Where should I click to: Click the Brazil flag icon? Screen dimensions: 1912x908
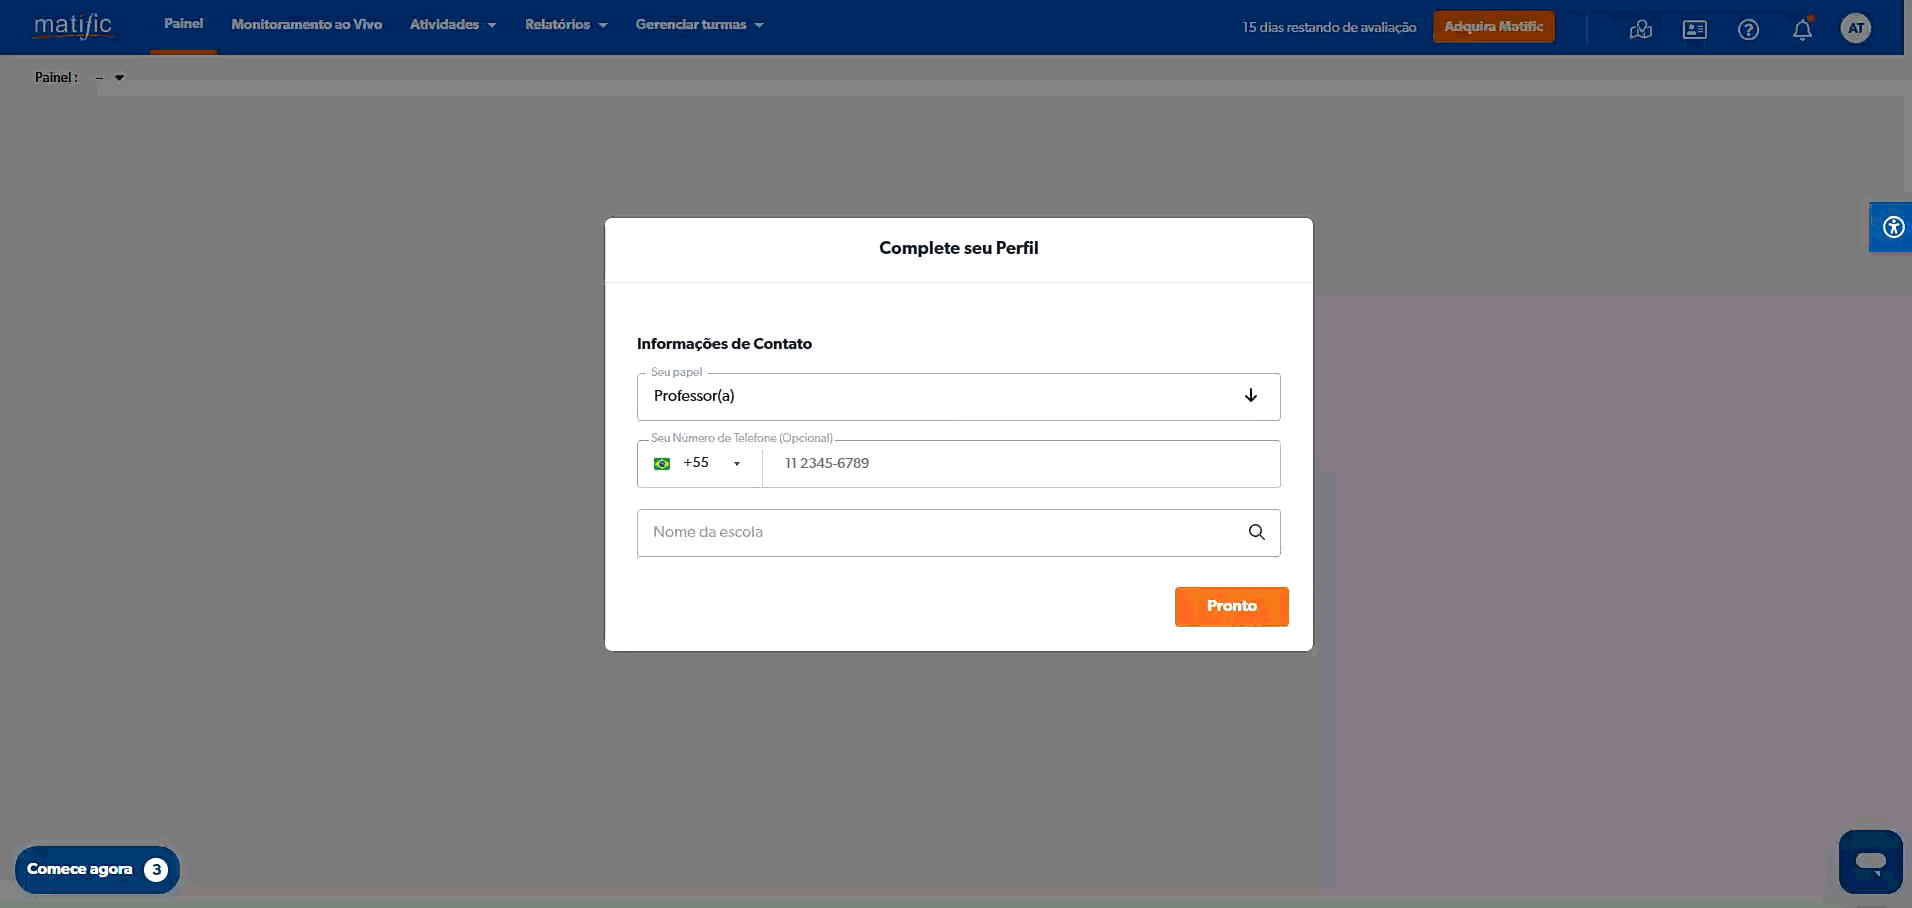click(x=662, y=464)
